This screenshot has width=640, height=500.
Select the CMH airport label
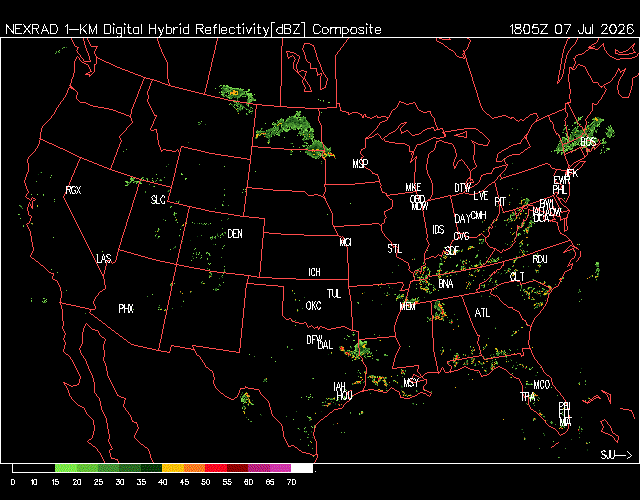[x=478, y=215]
